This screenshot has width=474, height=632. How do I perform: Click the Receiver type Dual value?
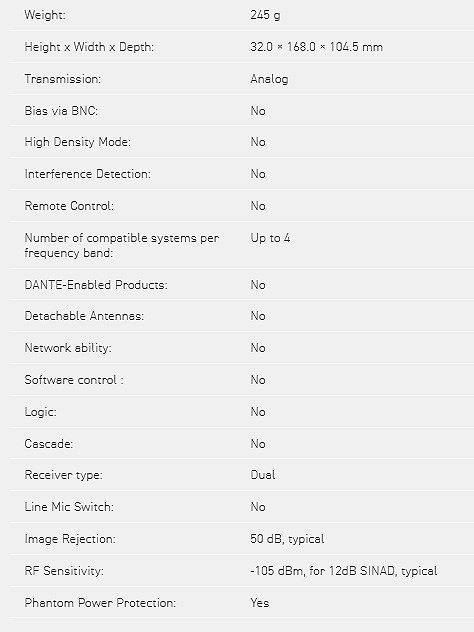(x=263, y=475)
